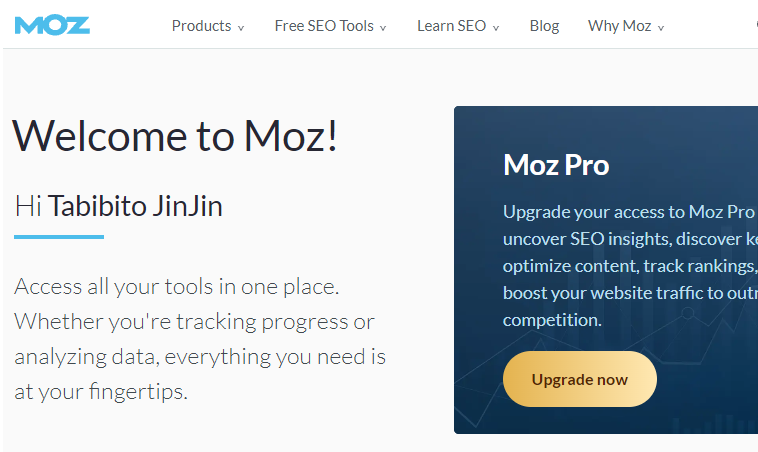Screen dimensions: 758x452
Task: Click the 'competition.' line in Moz Pro card
Action: 552,320
